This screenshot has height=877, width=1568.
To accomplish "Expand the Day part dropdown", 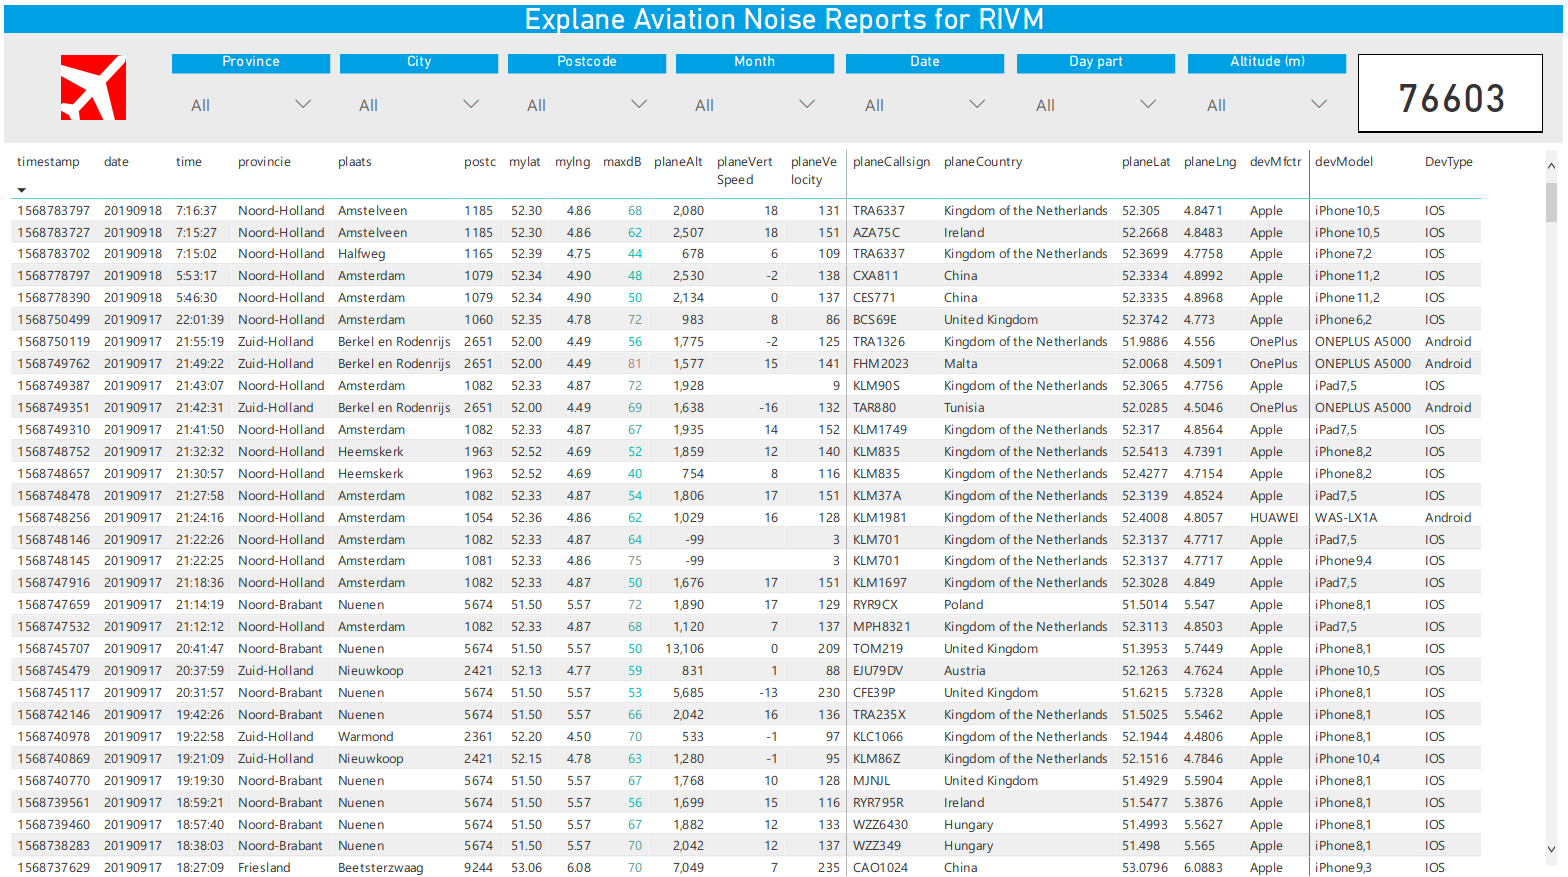I will pos(1148,104).
